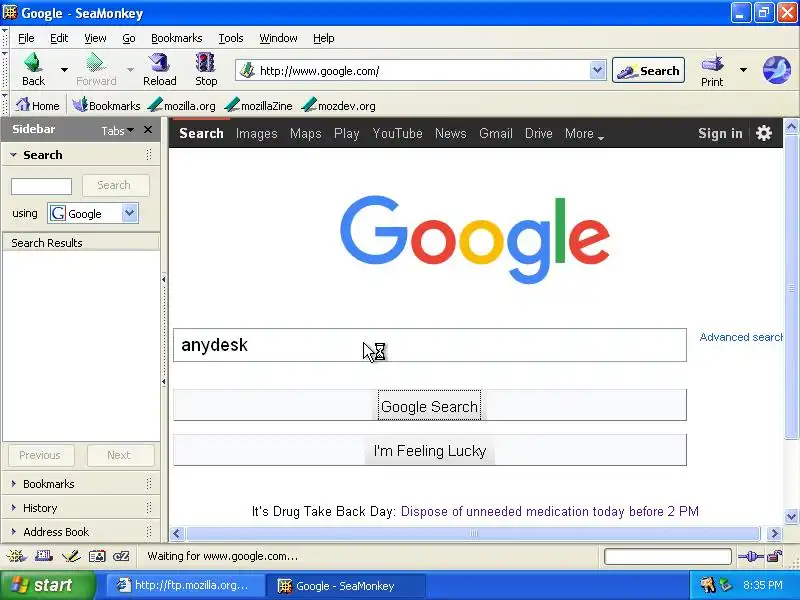Expand the sidebar Bookmarks panel
800x600 pixels.
tap(48, 484)
